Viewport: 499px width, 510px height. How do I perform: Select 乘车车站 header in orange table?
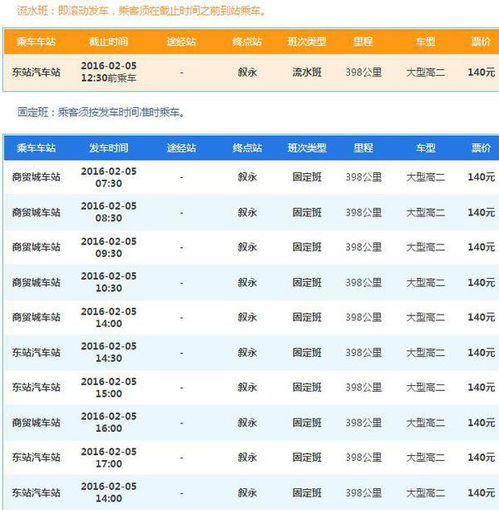(x=36, y=42)
